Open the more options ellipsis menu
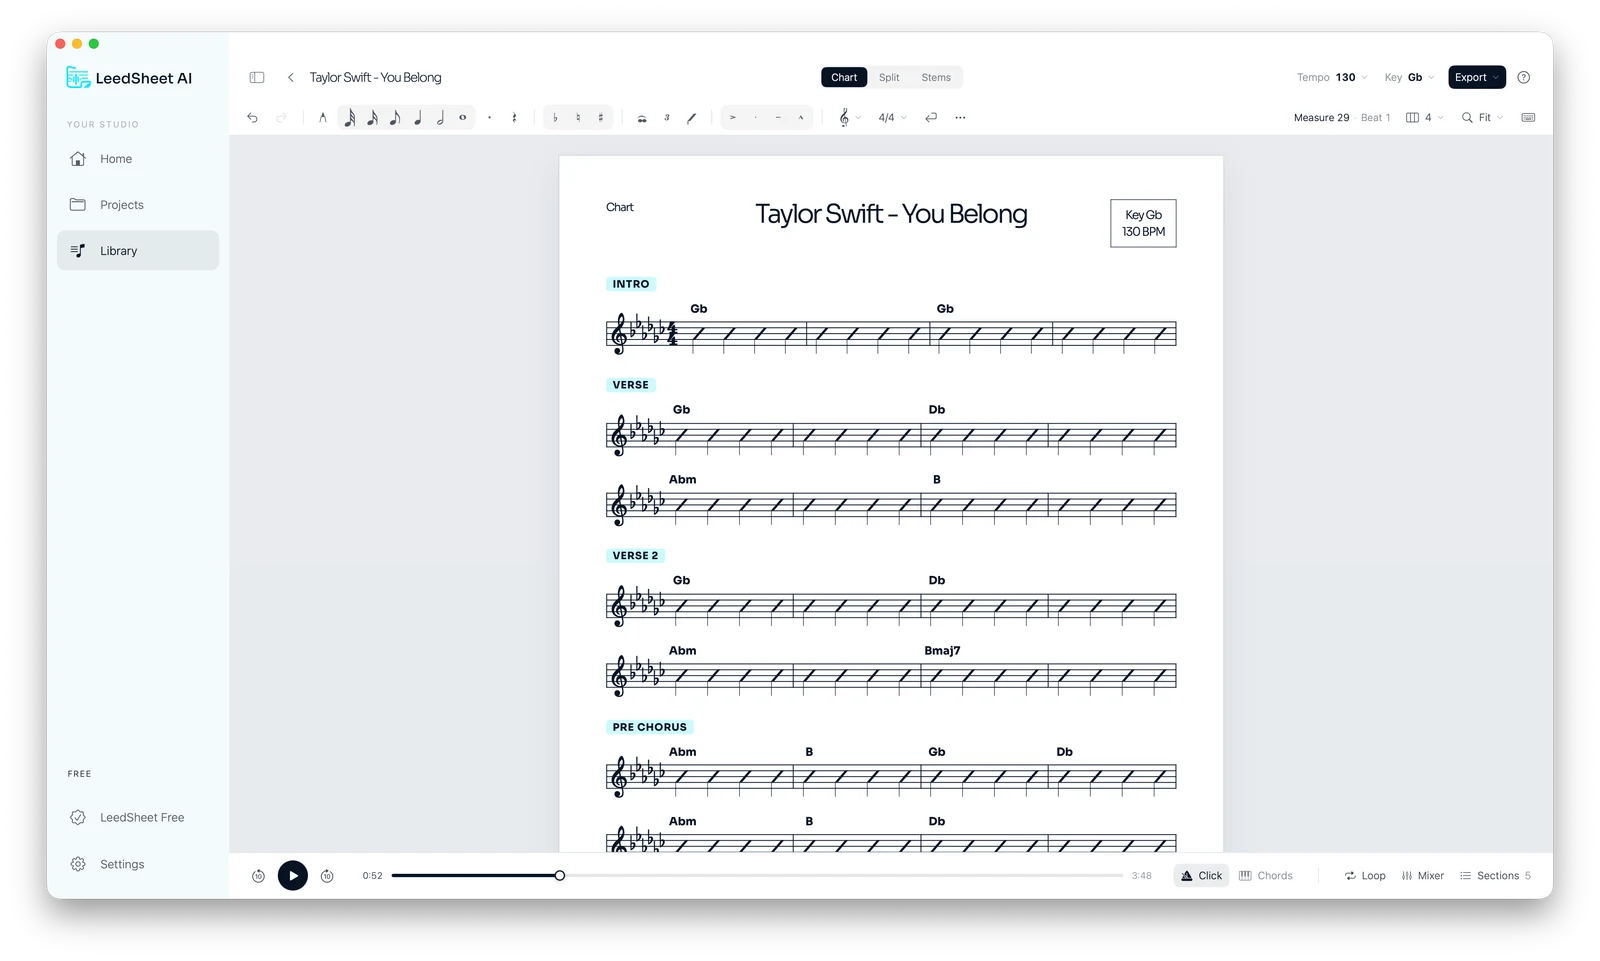The image size is (1600, 961). tap(960, 118)
